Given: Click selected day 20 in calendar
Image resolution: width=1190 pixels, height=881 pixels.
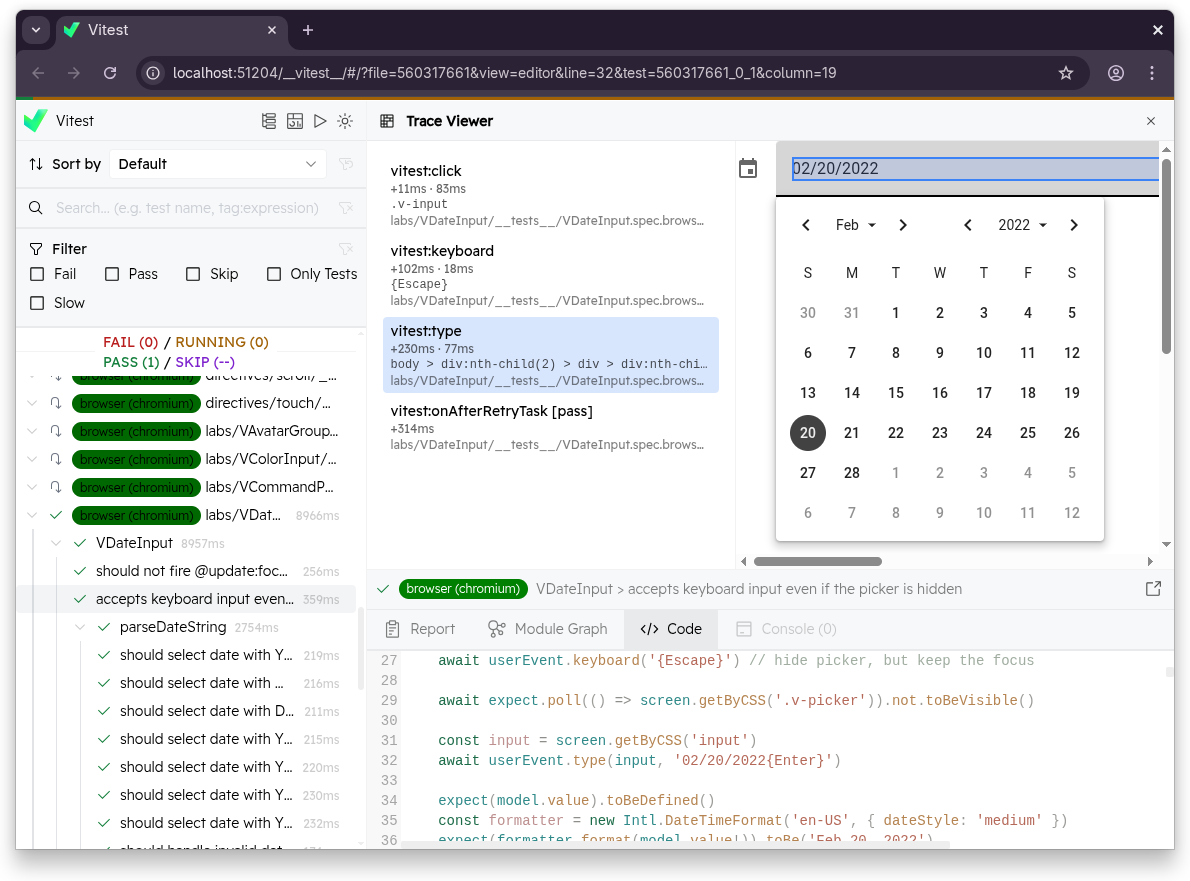Looking at the screenshot, I should [808, 433].
